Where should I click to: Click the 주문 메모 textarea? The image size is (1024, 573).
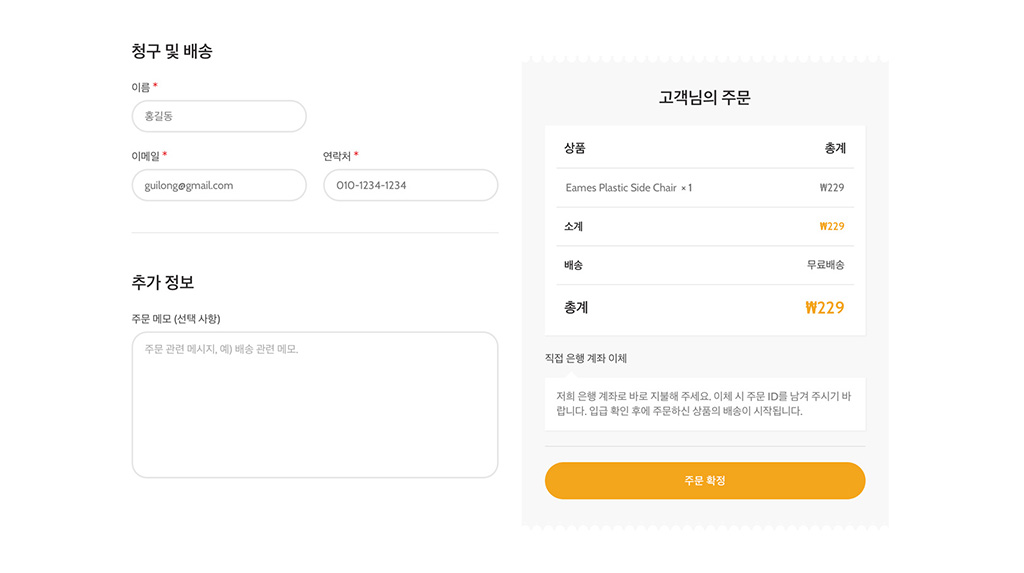[x=314, y=404]
